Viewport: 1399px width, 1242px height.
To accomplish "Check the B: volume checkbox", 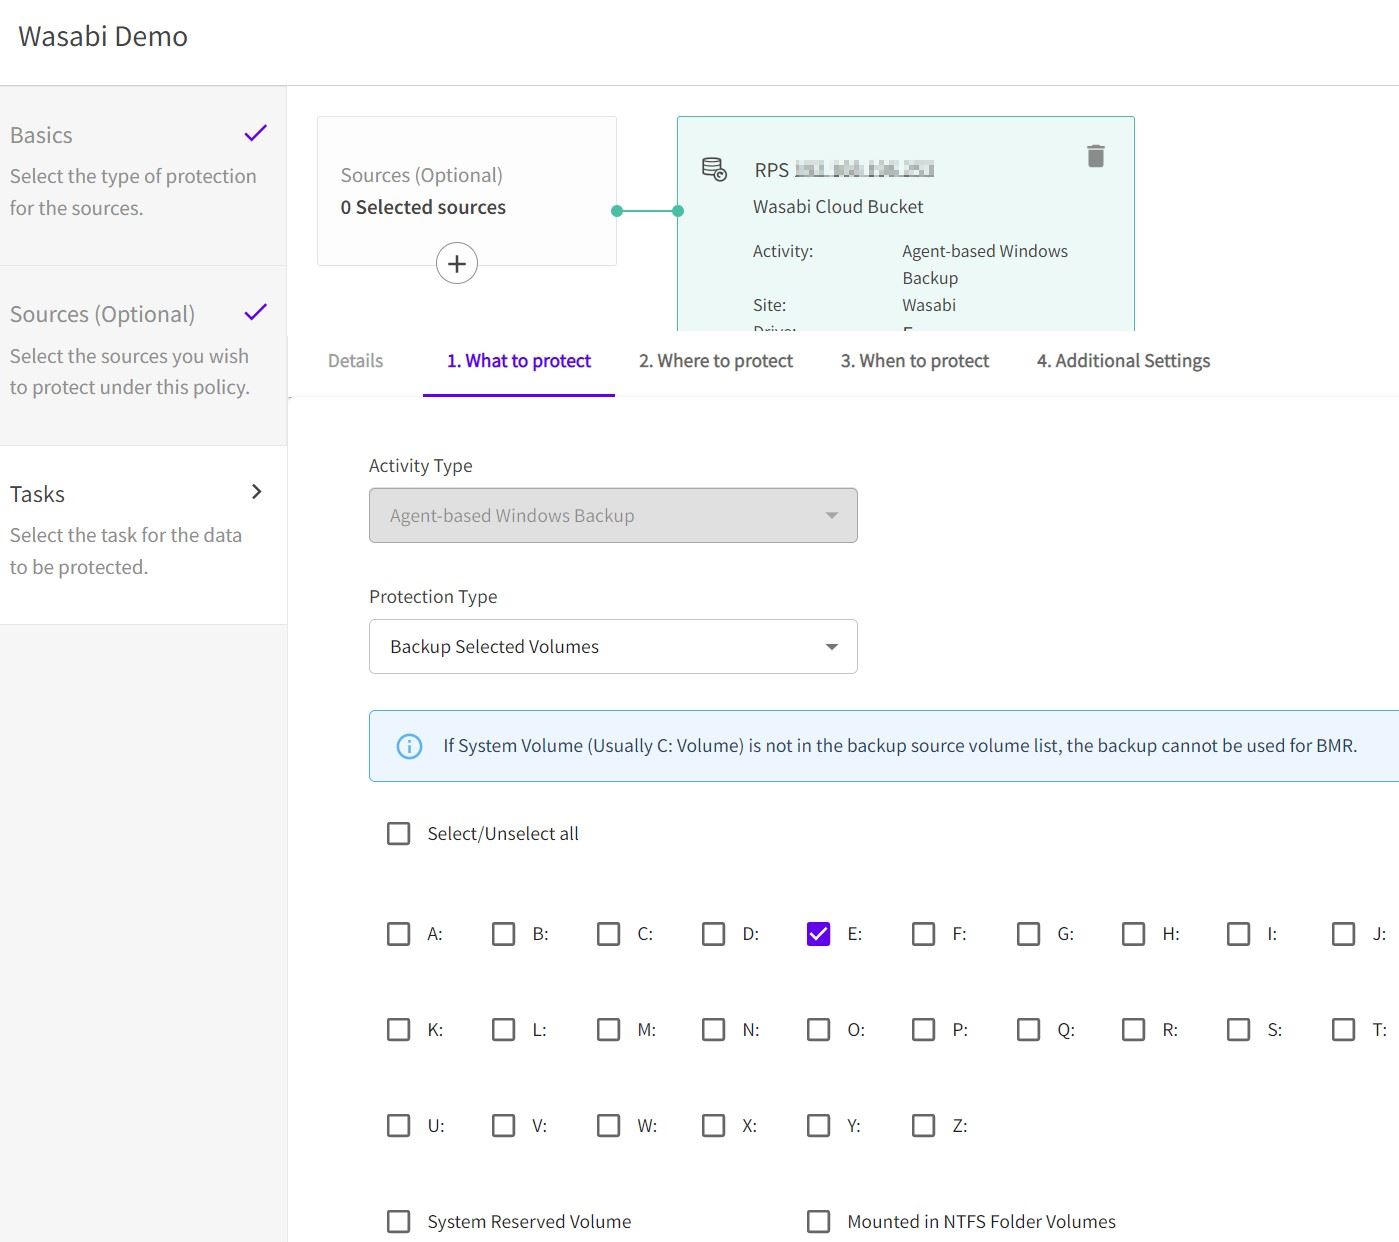I will [x=503, y=934].
